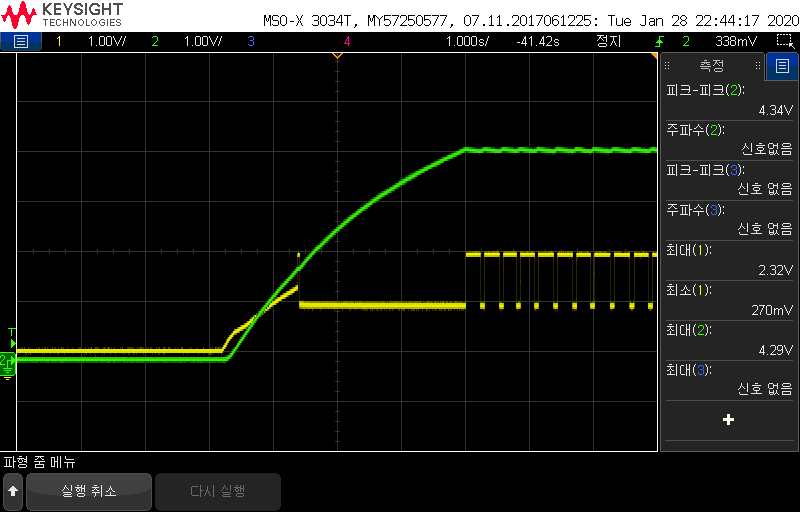This screenshot has height=512, width=800.
Task: Click the 정지 run status indicator
Action: (609, 41)
